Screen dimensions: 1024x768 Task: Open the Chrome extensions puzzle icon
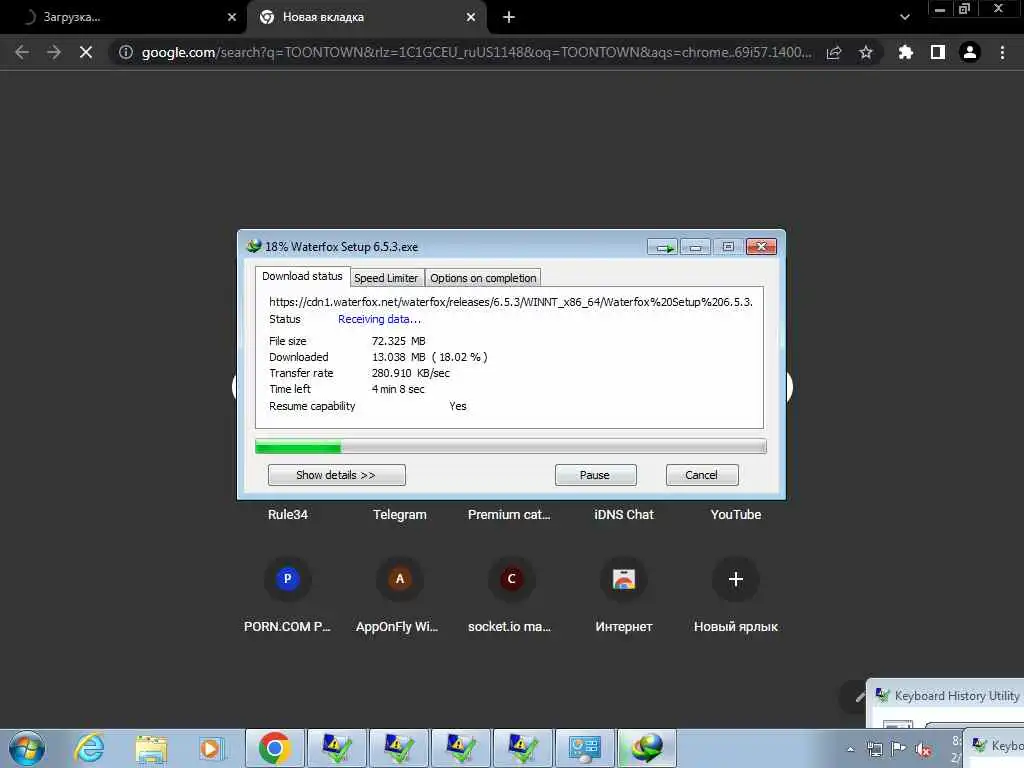pos(905,52)
